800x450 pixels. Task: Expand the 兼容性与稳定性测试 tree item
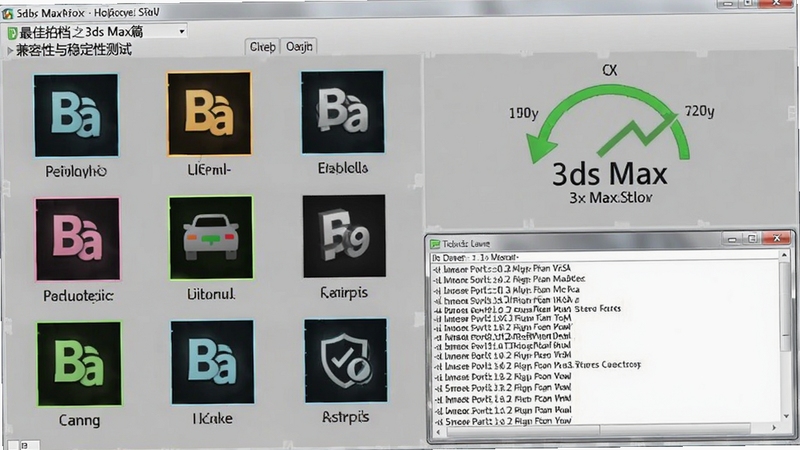(10, 51)
